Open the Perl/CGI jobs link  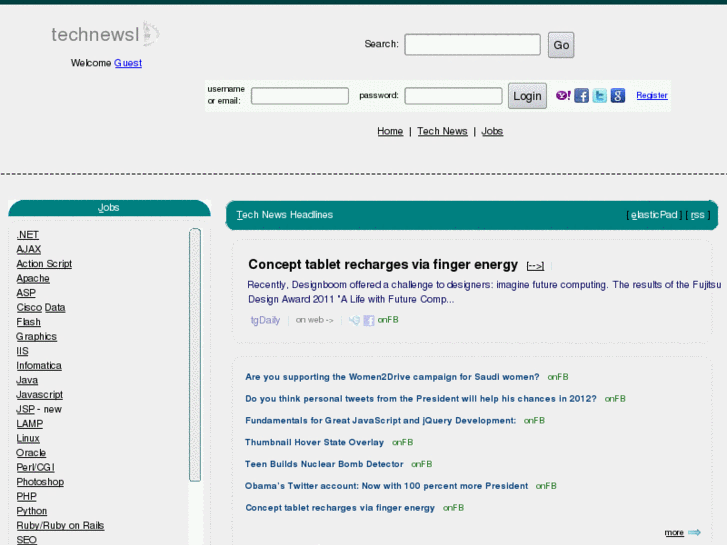click(x=35, y=467)
